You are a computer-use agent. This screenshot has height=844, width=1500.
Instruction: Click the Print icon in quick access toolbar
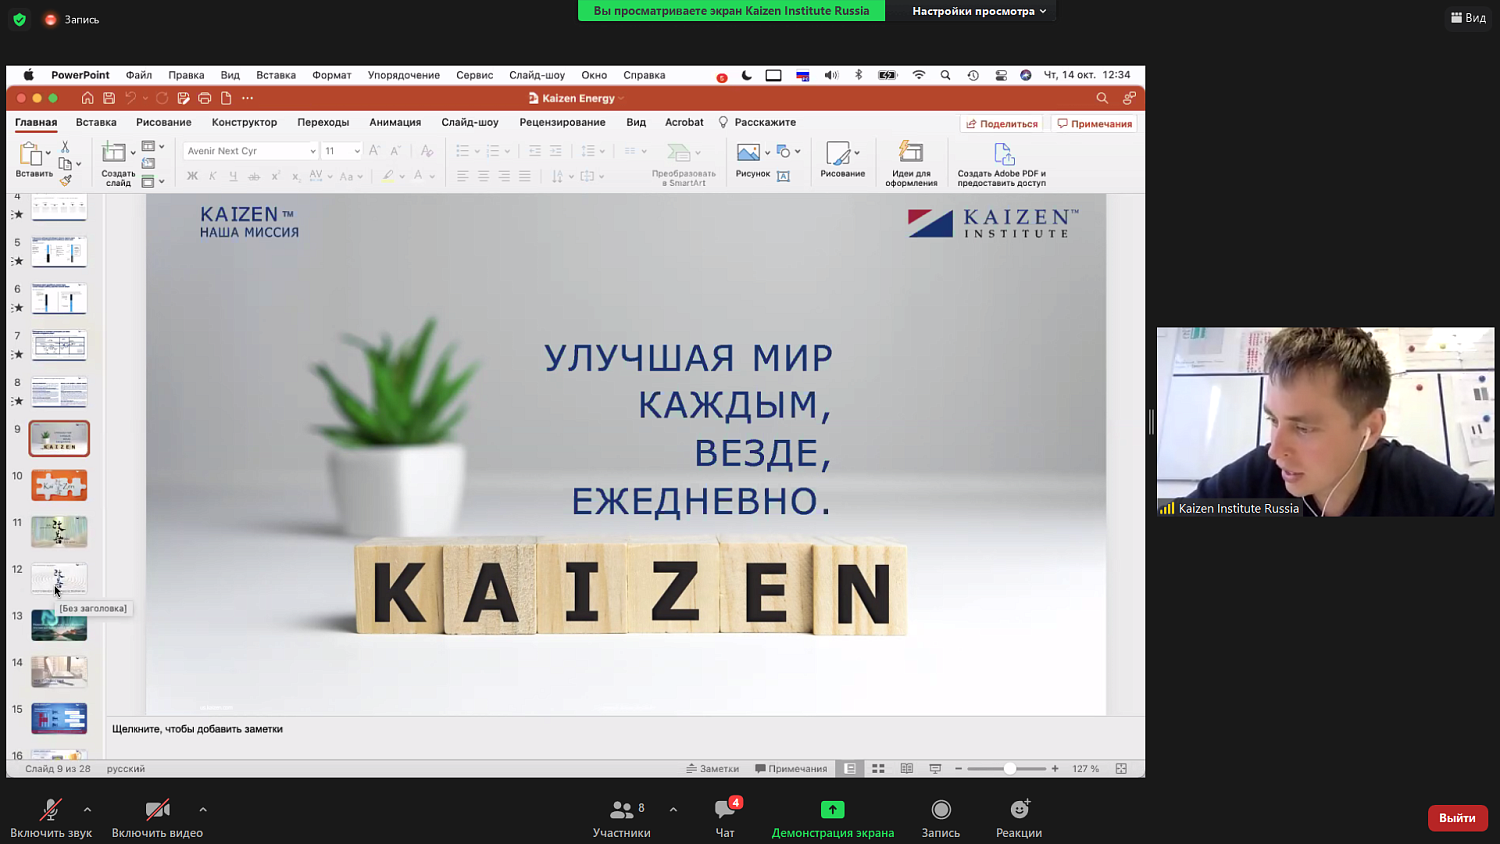pyautogui.click(x=205, y=98)
